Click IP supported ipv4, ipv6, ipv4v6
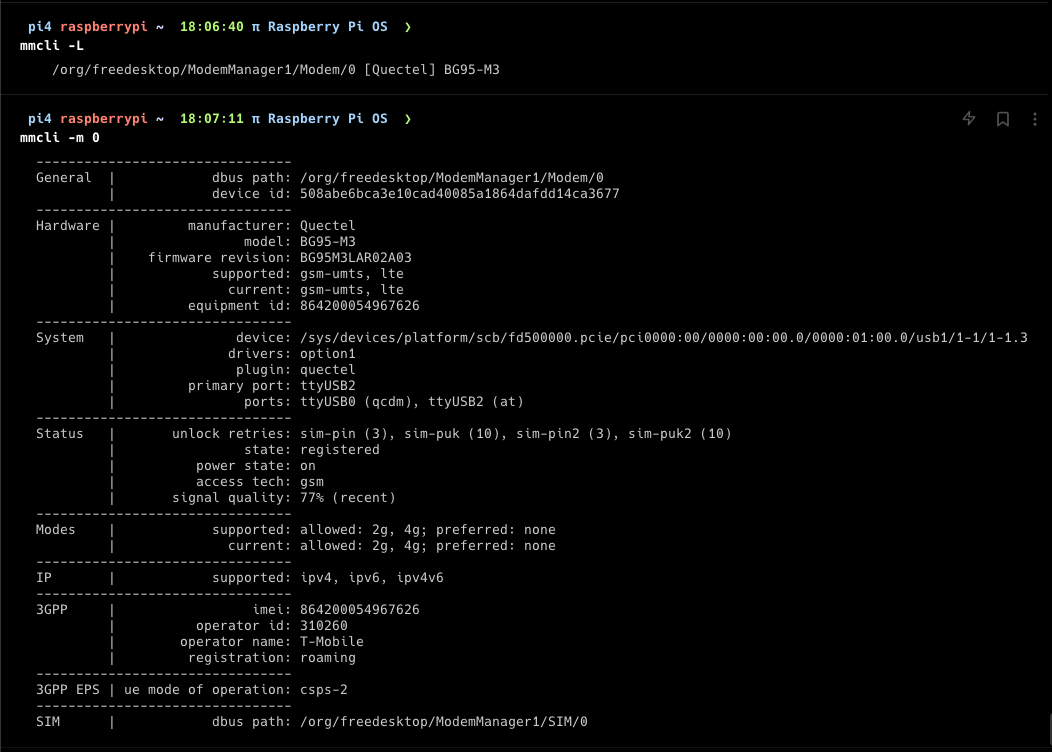Image resolution: width=1052 pixels, height=752 pixels. pos(372,578)
